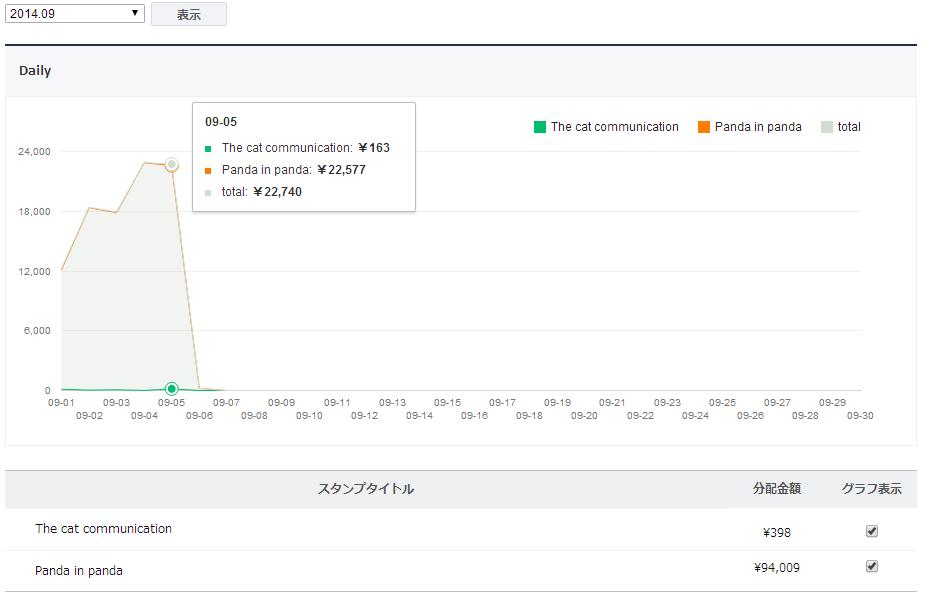The height and width of the screenshot is (602, 929).
Task: Click the ¥94,009 amount value
Action: coord(777,568)
